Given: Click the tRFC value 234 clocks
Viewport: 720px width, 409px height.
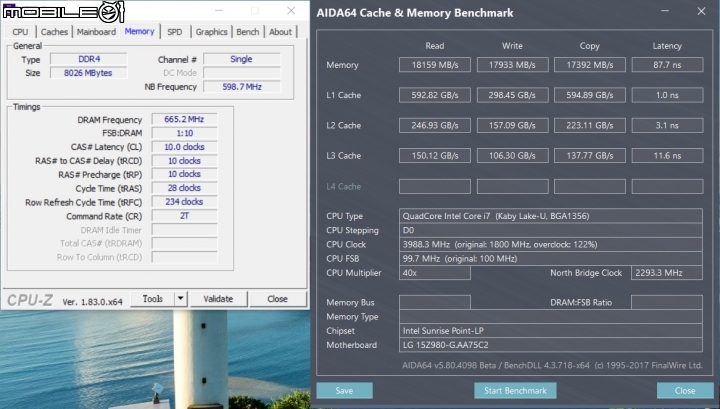Looking at the screenshot, I should click(184, 202).
